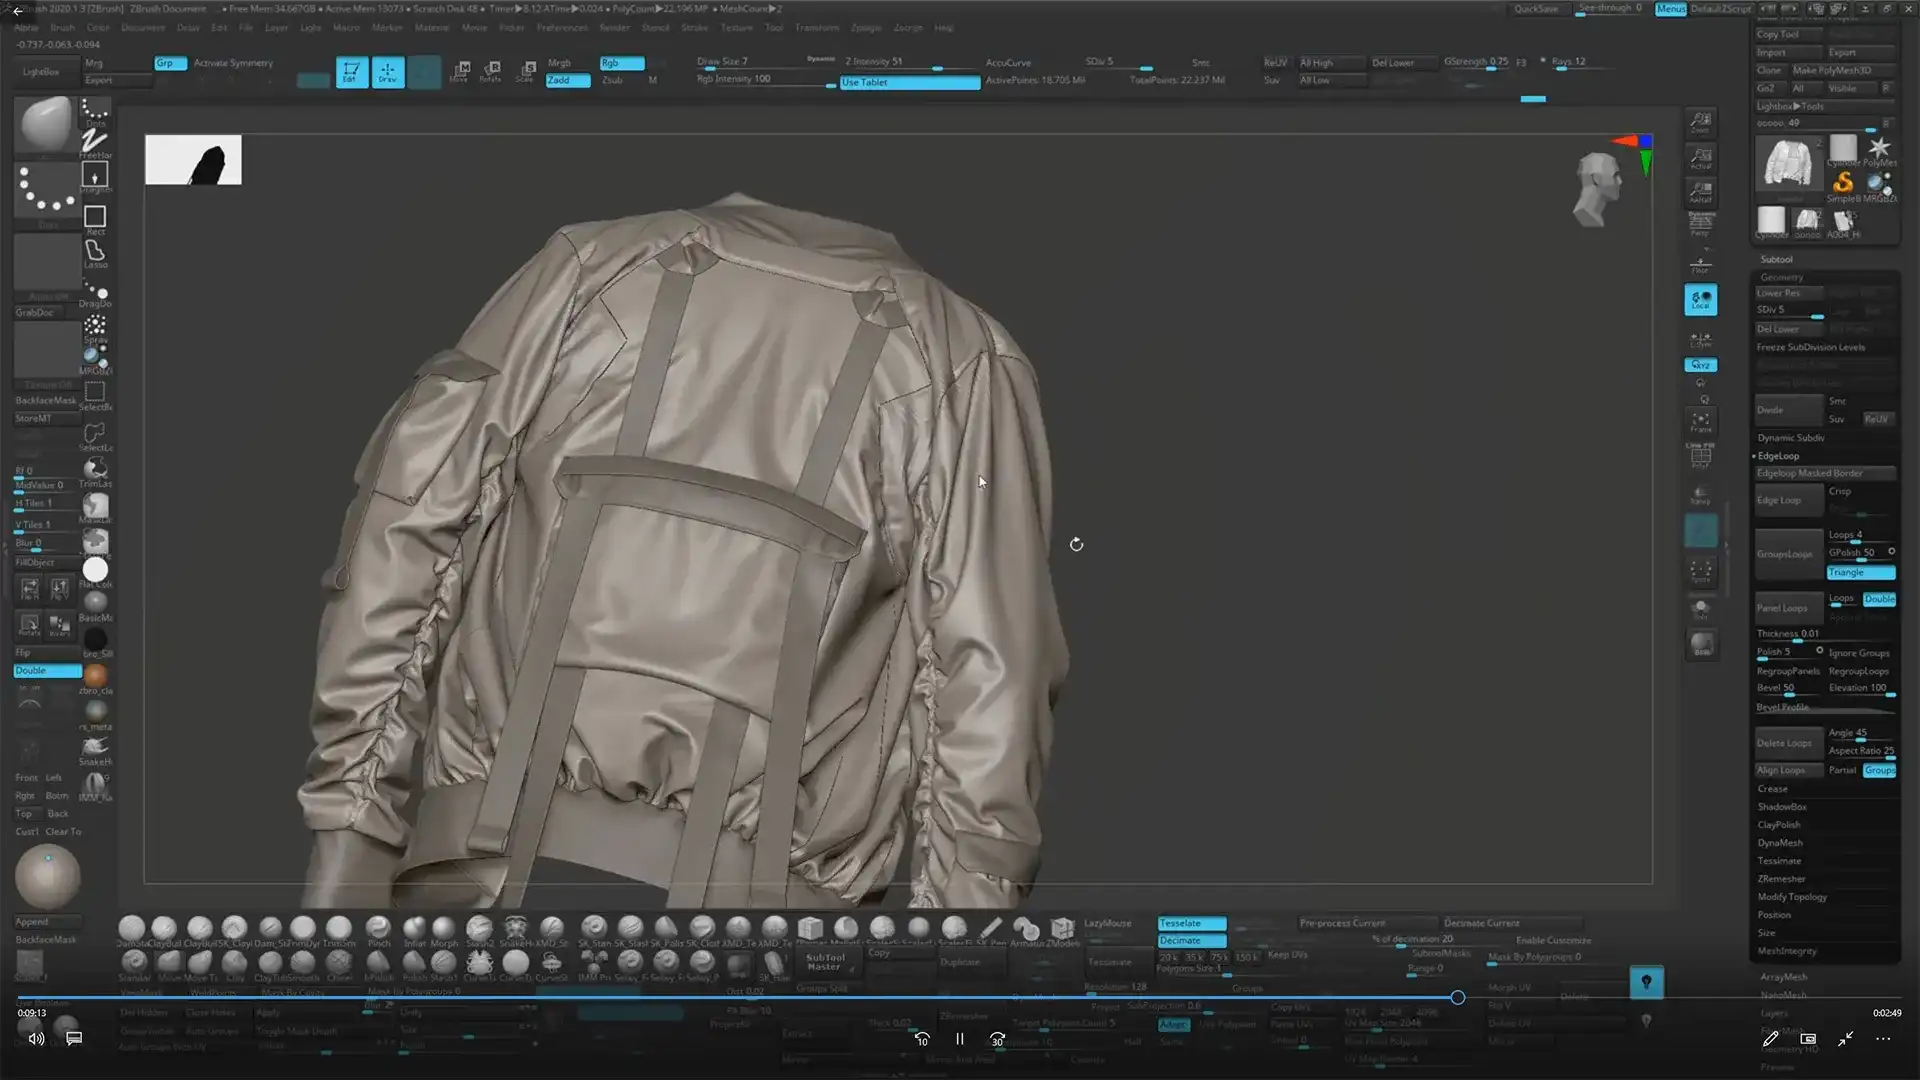Click the Frame view icon

(1700, 421)
